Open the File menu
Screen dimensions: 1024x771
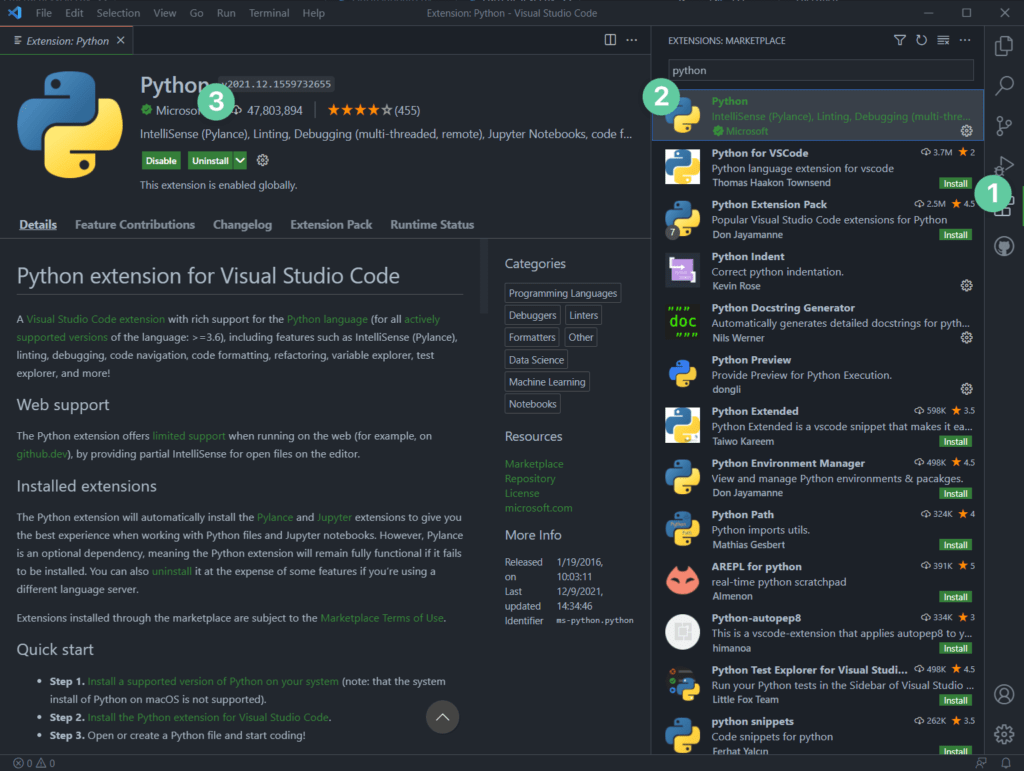(44, 13)
